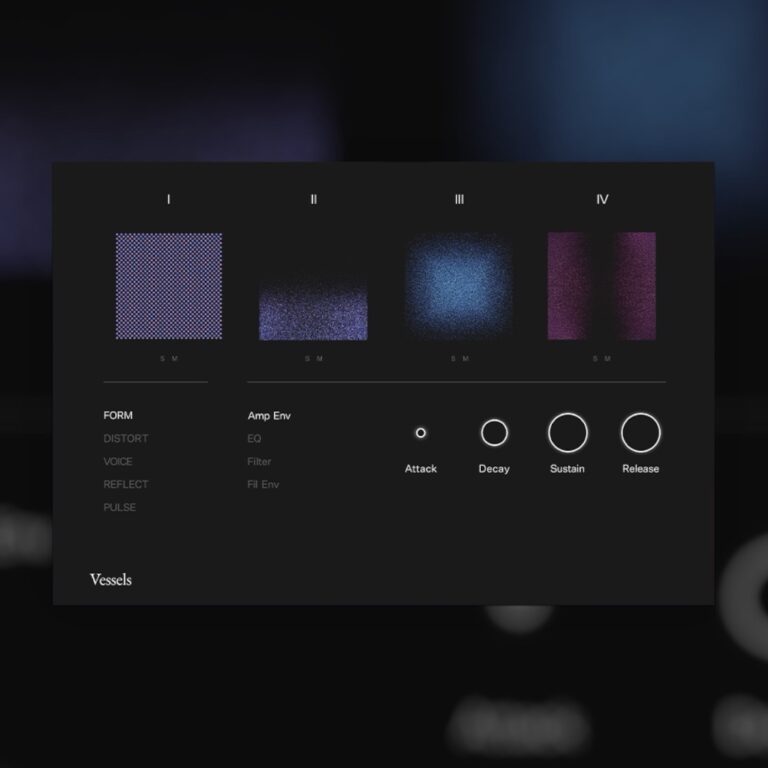Image resolution: width=768 pixels, height=768 pixels.
Task: Solo vessel III with its S button
Action: [452, 359]
